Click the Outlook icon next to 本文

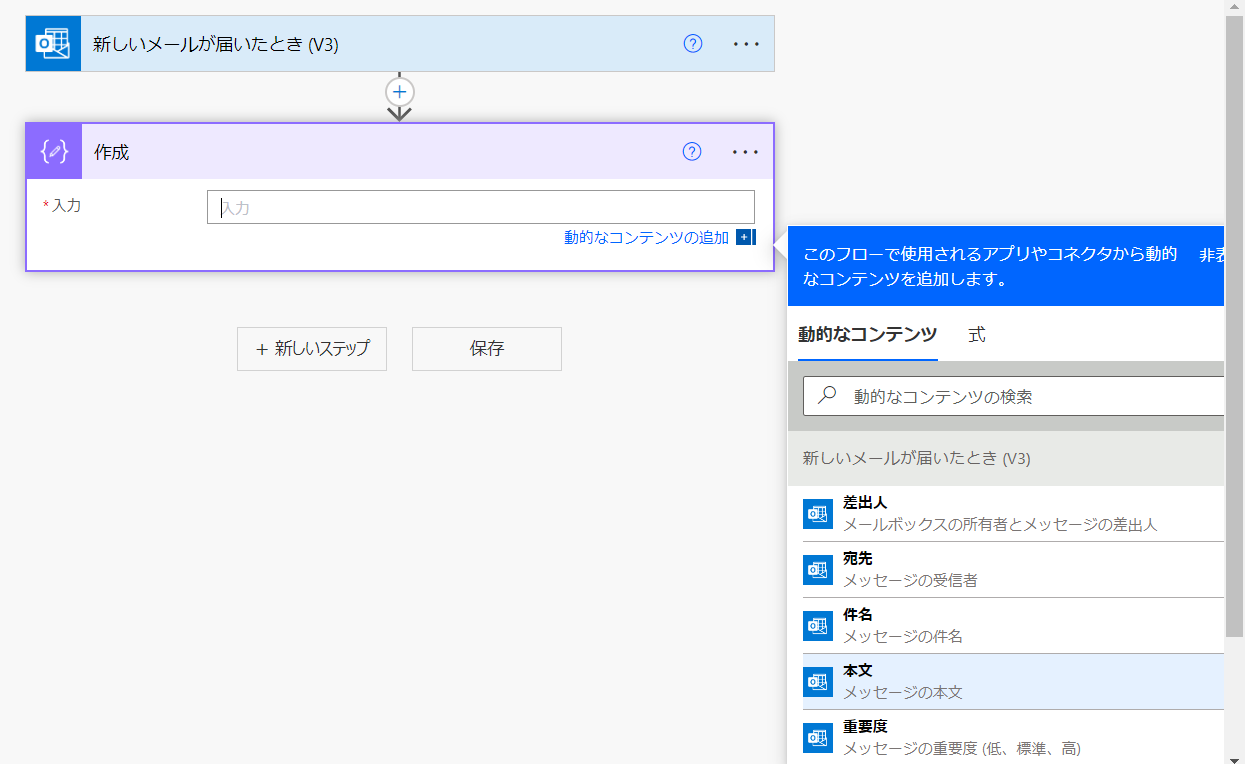818,682
